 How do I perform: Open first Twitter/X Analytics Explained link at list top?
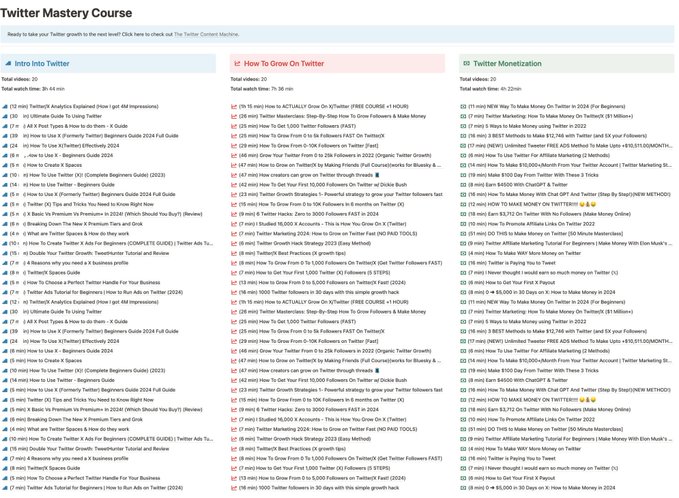tap(84, 106)
